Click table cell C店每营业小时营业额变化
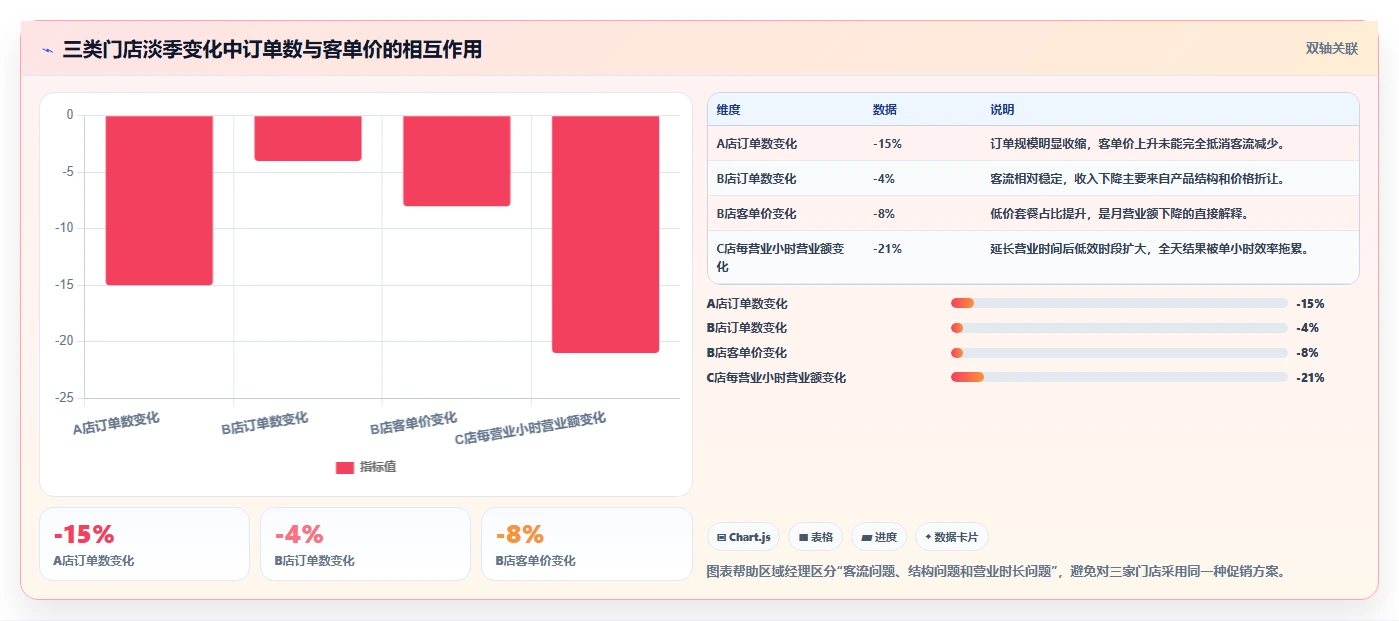The height and width of the screenshot is (621, 1399). tap(780, 257)
